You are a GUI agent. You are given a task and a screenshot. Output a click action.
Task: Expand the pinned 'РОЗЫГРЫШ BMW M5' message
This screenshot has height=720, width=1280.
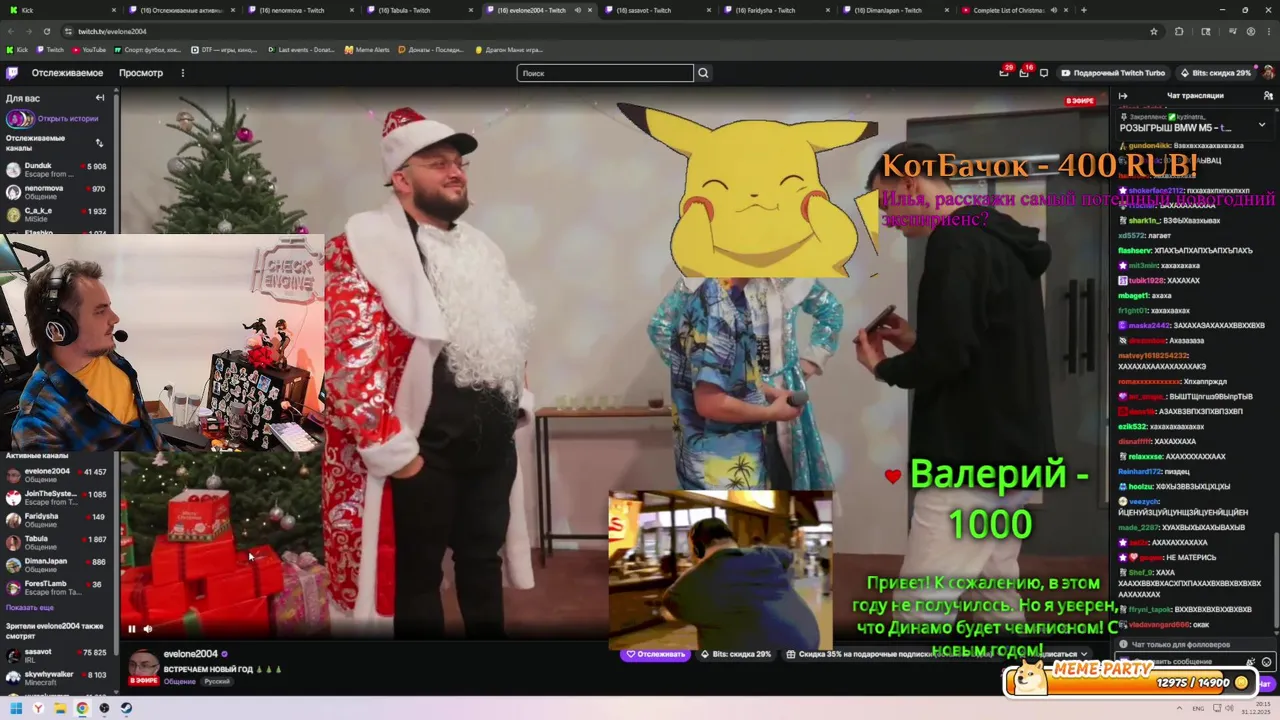tap(1261, 125)
